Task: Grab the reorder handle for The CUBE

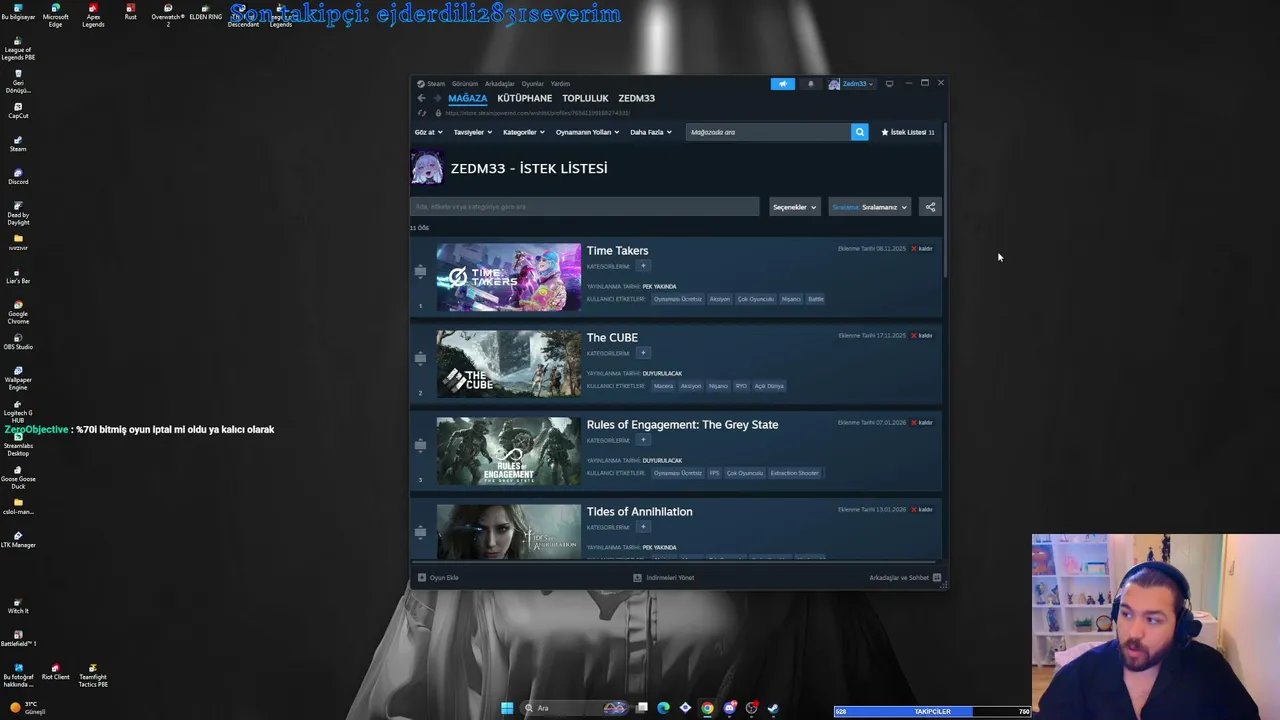Action: [420, 358]
